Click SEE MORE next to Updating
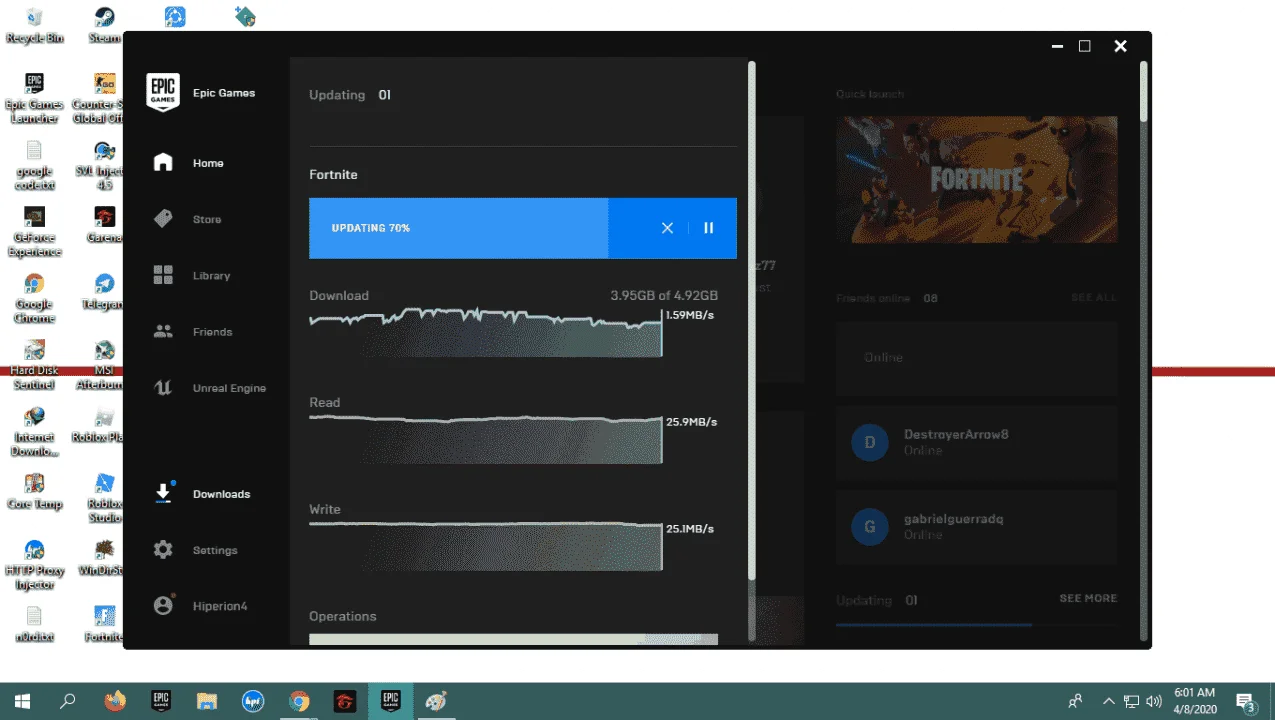This screenshot has width=1275, height=720. pyautogui.click(x=1088, y=598)
